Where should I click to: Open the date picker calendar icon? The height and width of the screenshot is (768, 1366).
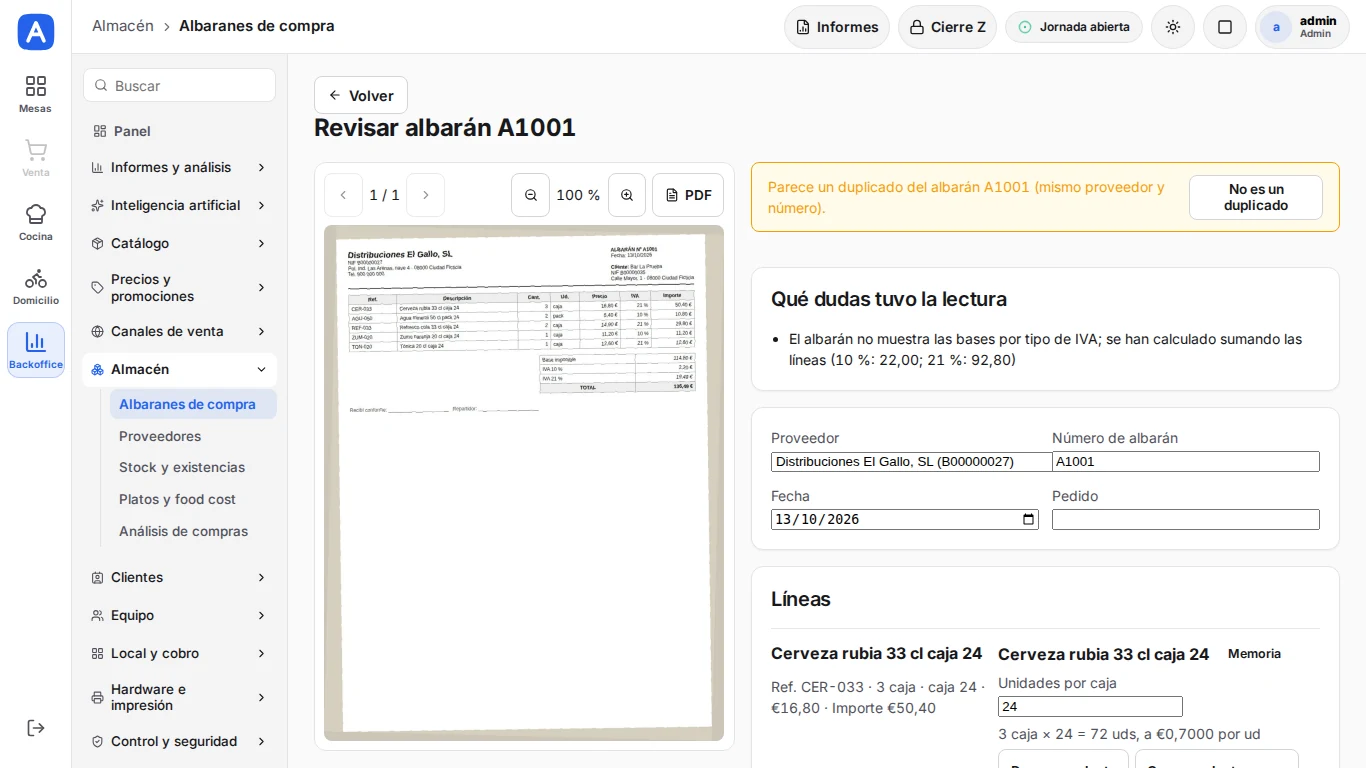click(1028, 519)
